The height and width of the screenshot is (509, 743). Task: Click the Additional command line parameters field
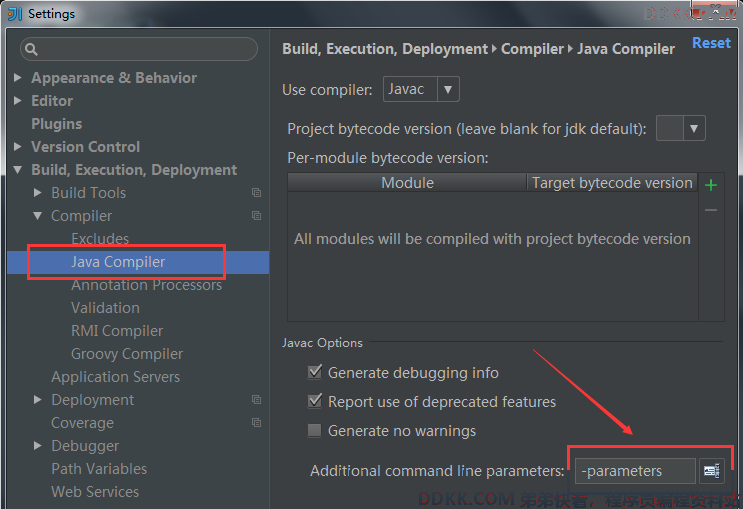[x=635, y=471]
